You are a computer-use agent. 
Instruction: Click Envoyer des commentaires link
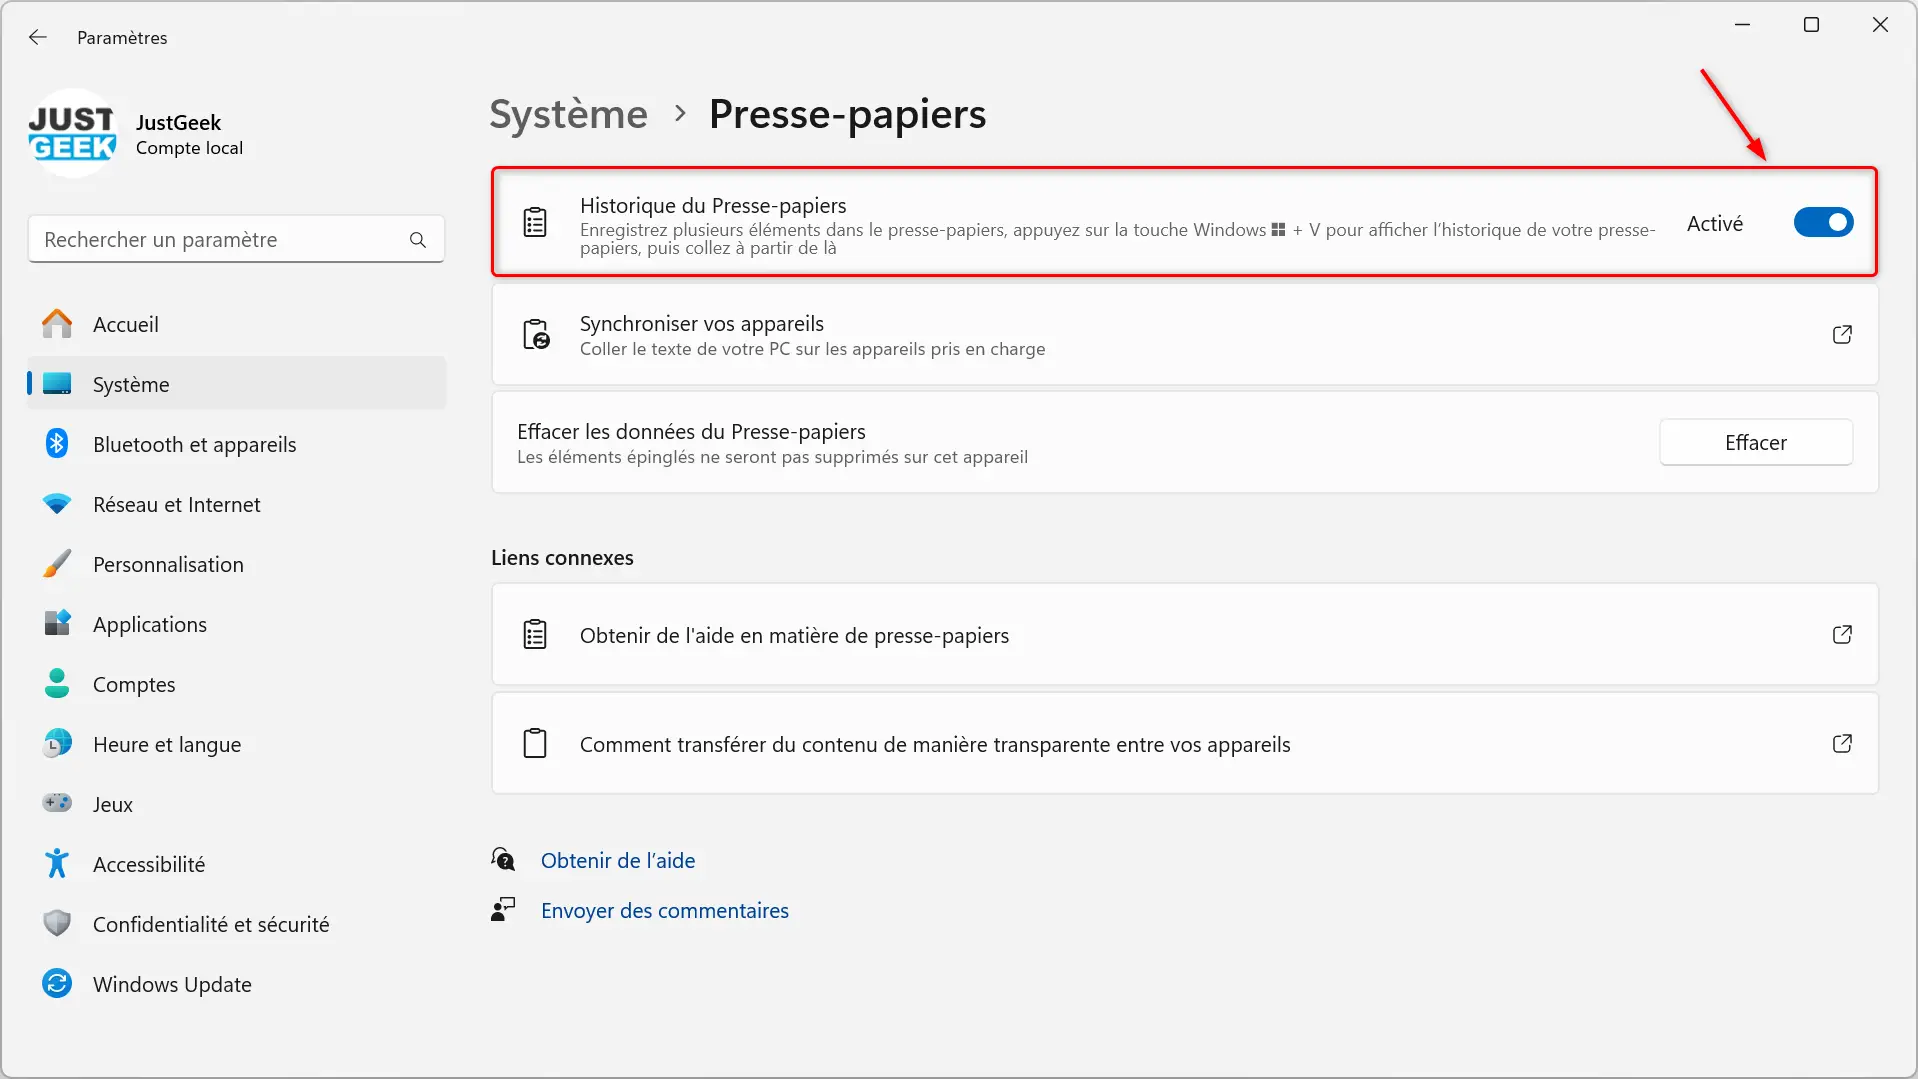click(665, 911)
